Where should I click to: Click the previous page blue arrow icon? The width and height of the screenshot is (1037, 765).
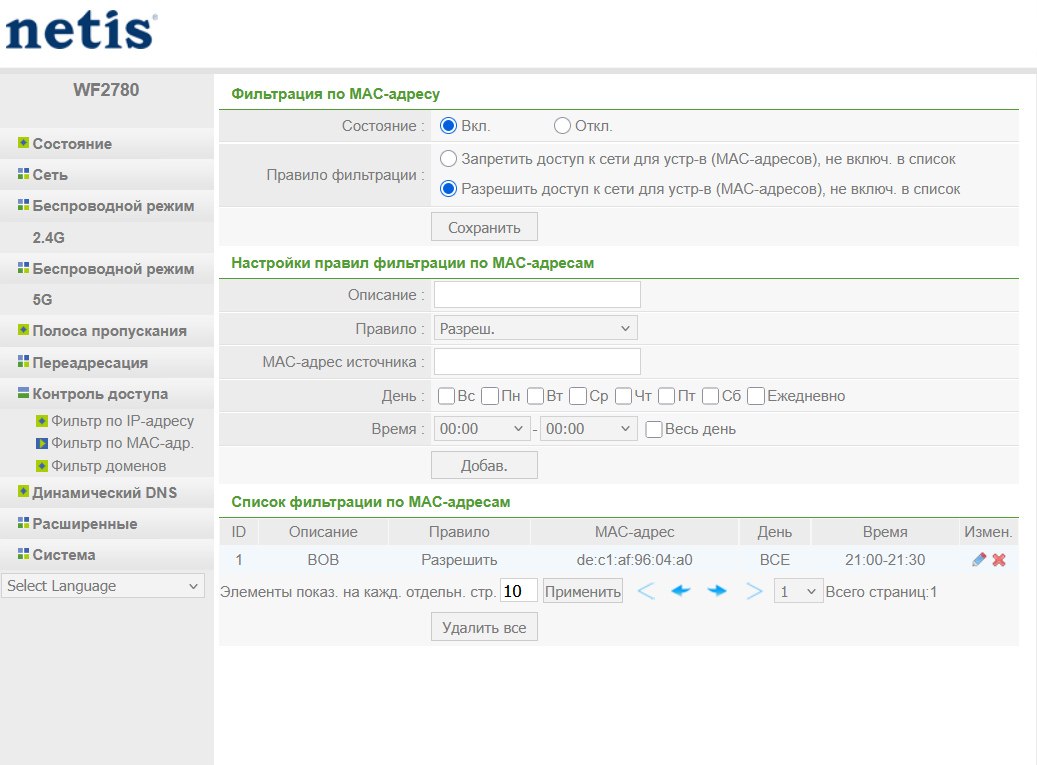681,591
